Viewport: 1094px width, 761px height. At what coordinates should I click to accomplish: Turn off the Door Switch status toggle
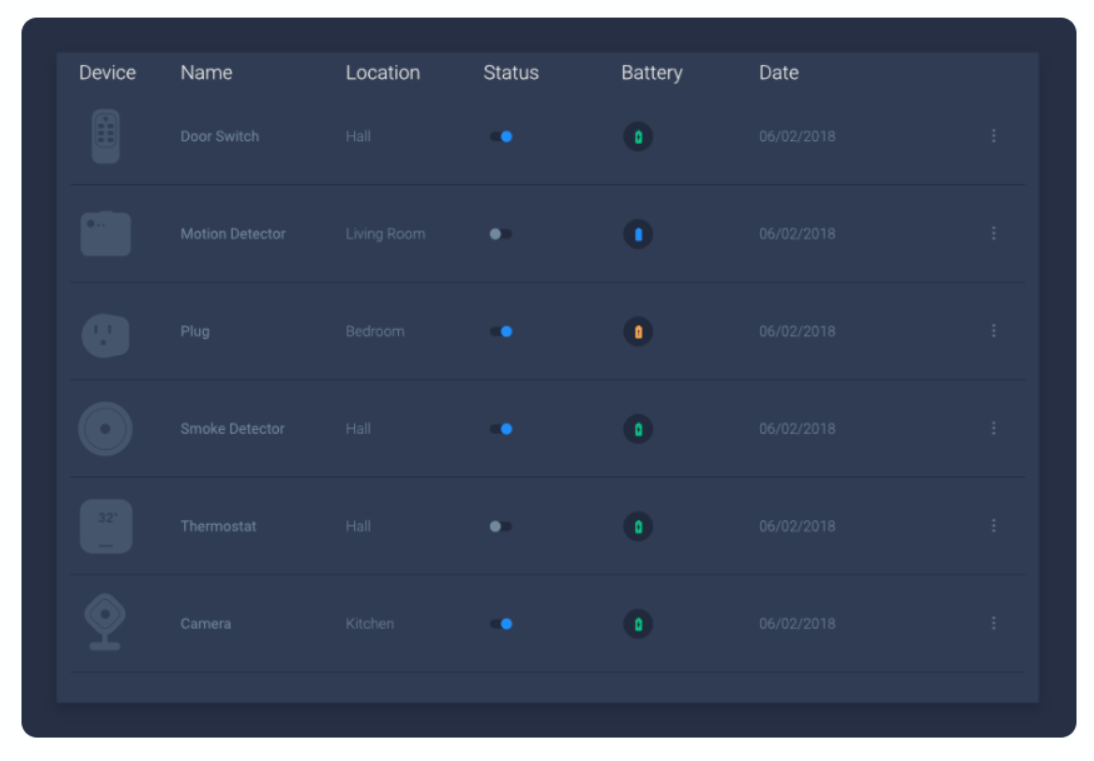501,137
